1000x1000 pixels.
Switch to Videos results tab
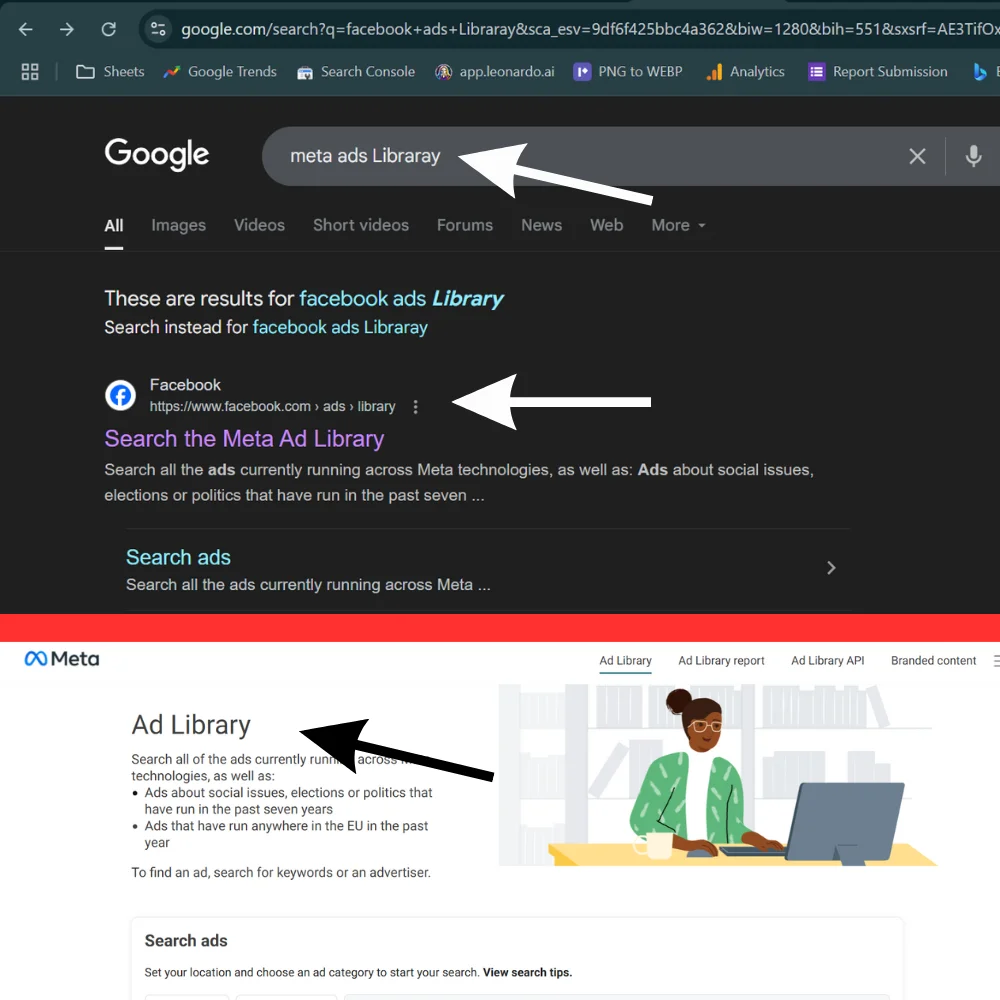pyautogui.click(x=259, y=226)
